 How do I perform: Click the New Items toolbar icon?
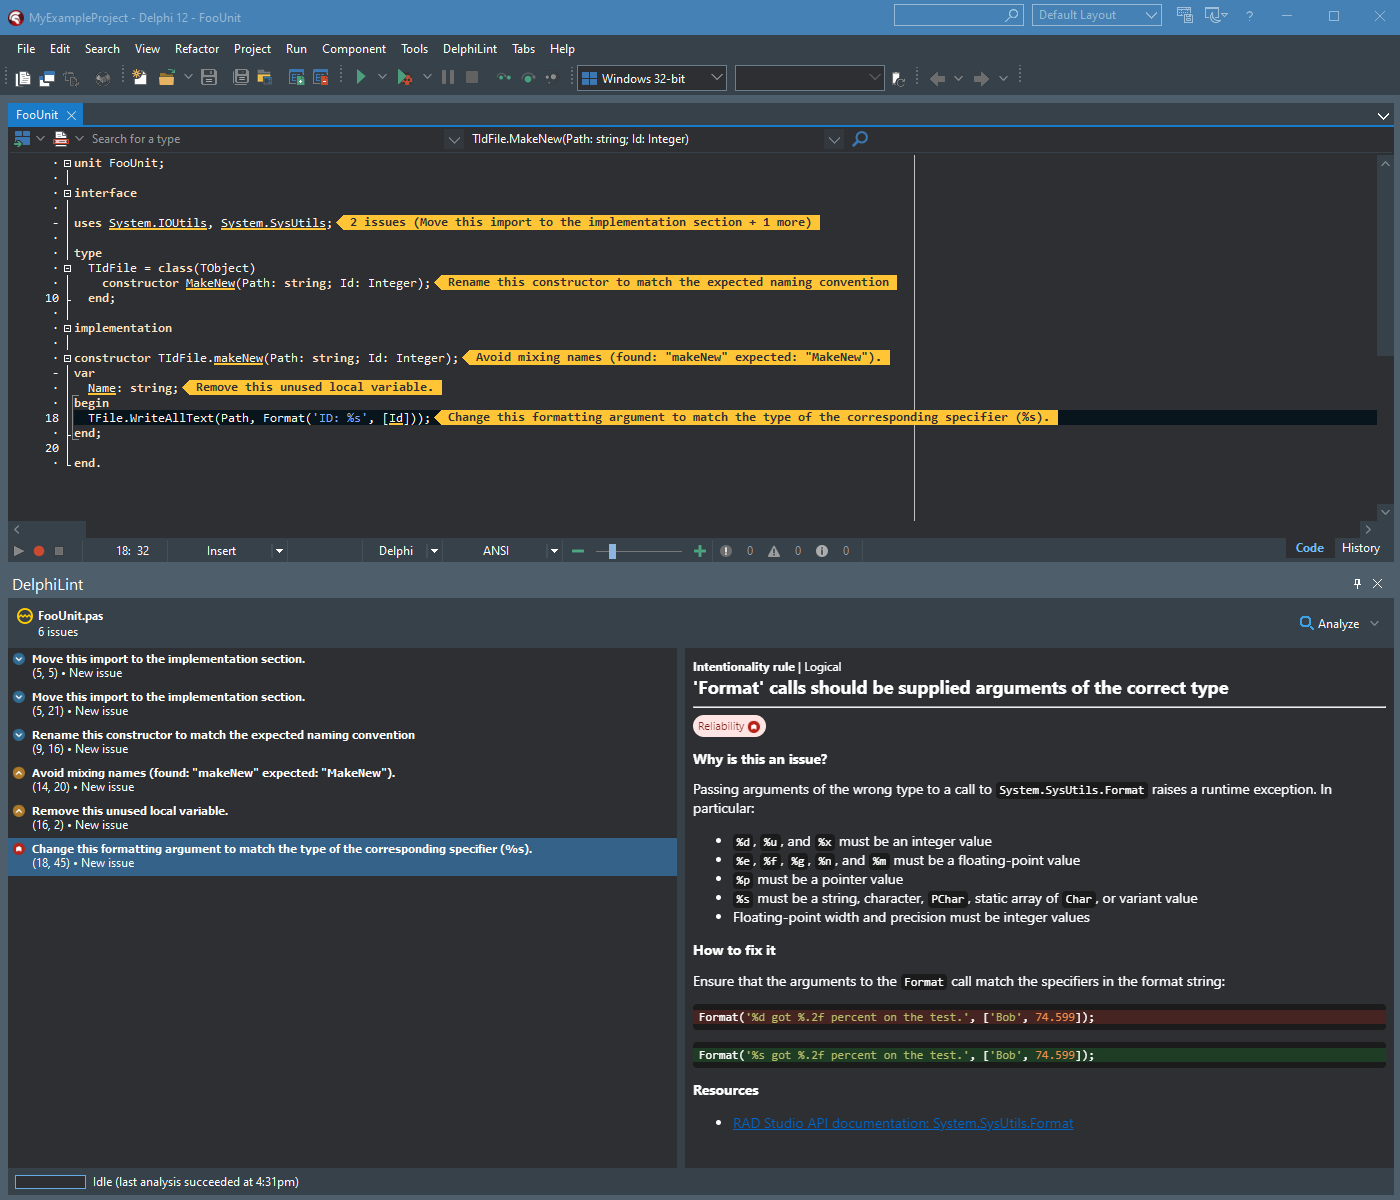139,77
